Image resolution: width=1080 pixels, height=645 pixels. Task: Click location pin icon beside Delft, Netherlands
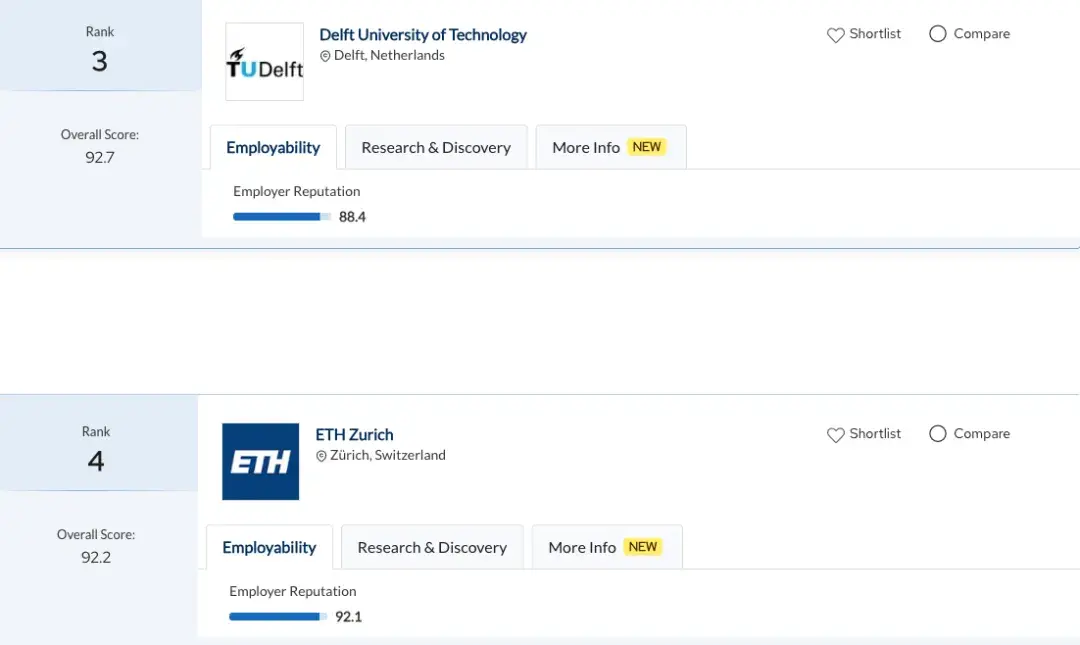point(325,56)
